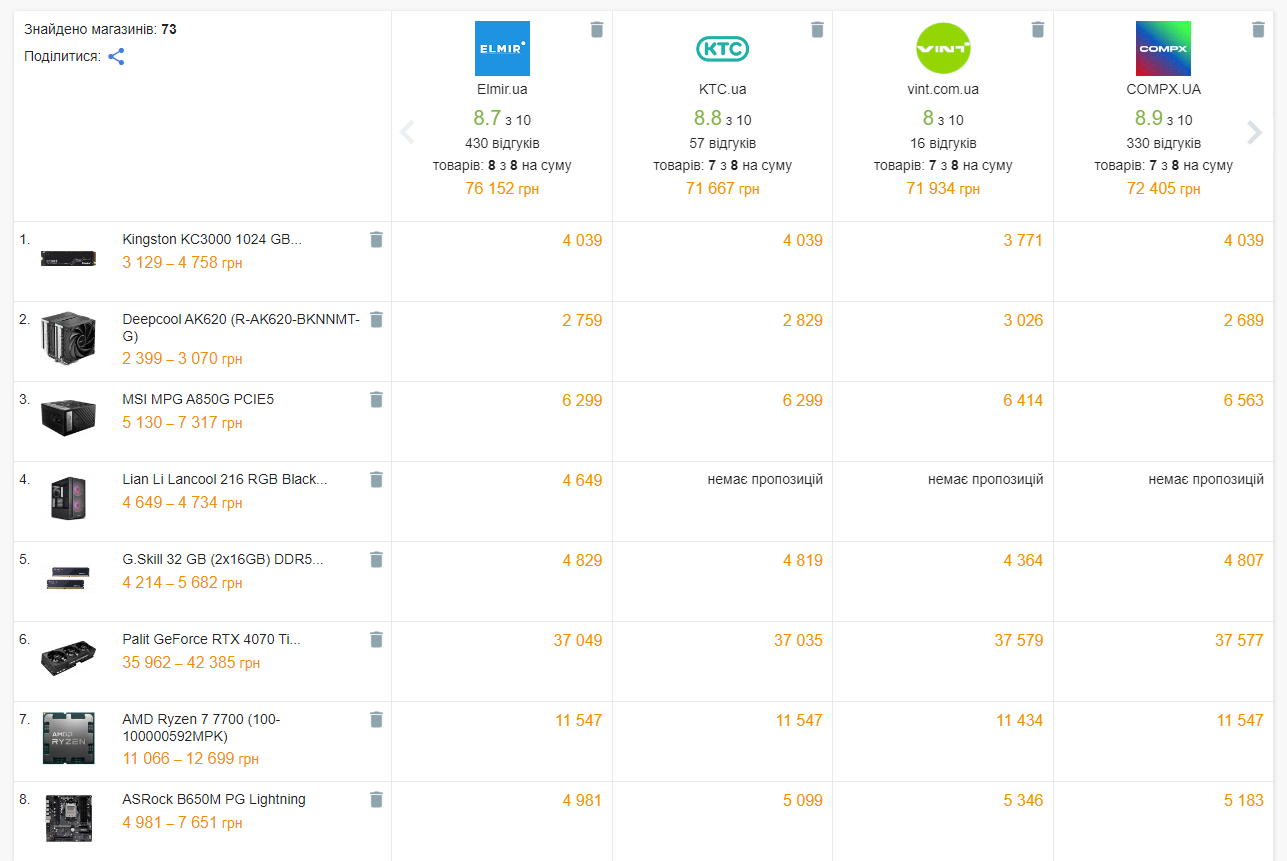This screenshot has width=1287, height=861.
Task: Open COMPX.UA store logo
Action: point(1163,49)
